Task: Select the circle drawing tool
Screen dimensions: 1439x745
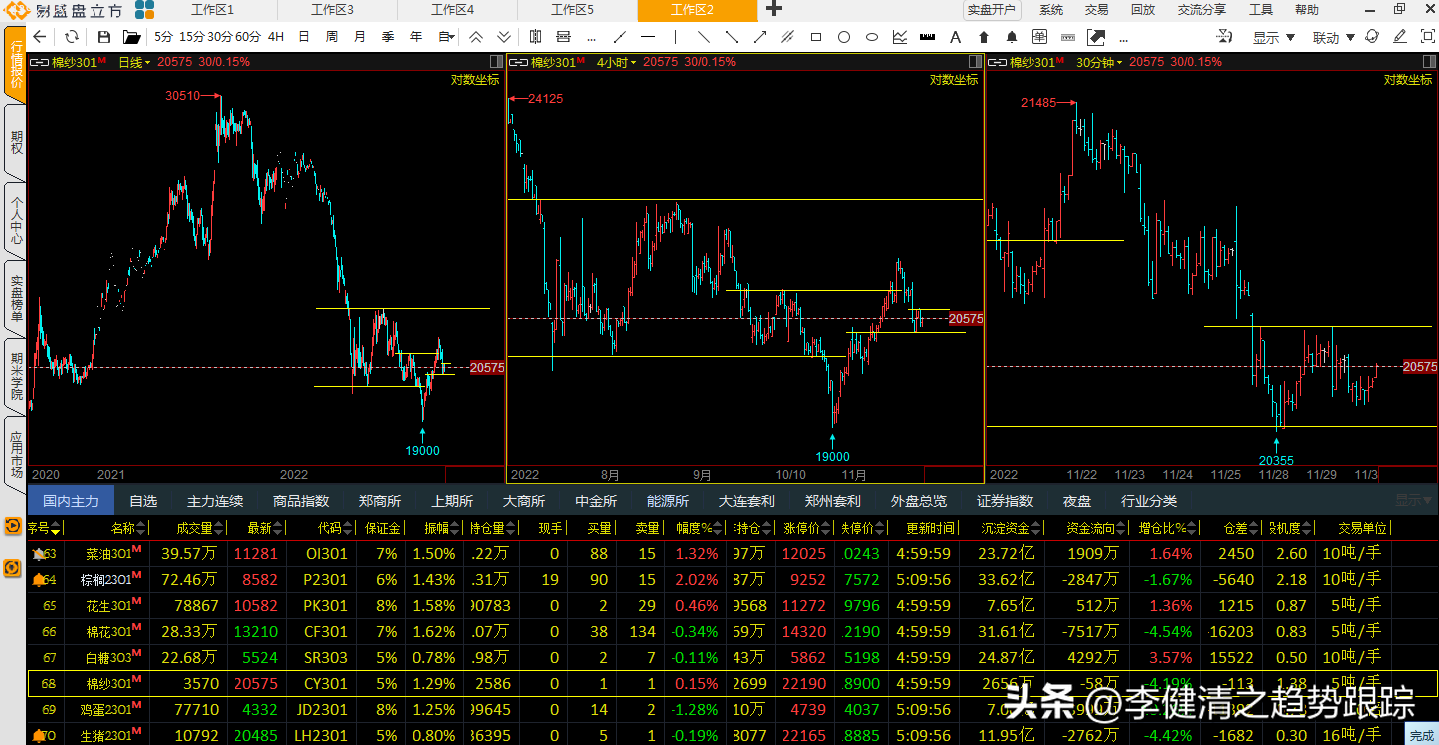Action: click(844, 37)
